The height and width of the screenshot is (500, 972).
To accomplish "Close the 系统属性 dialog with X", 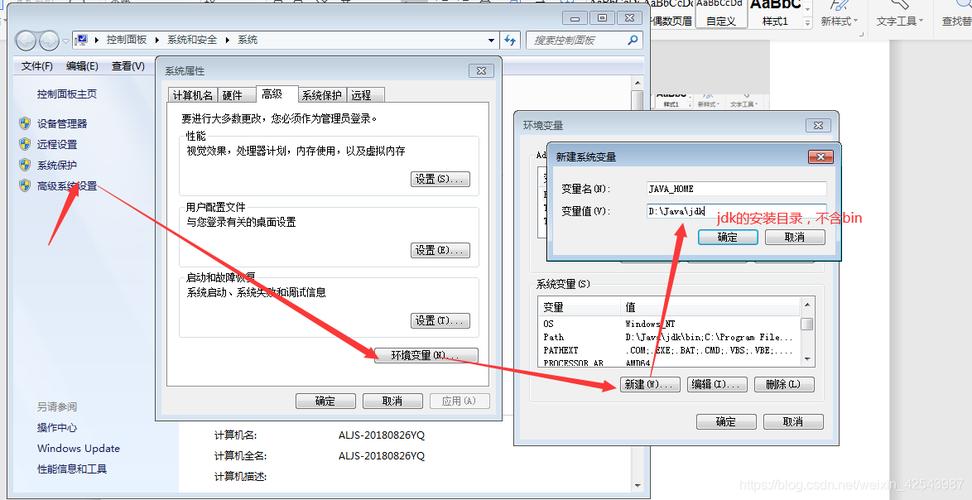I will click(x=481, y=71).
